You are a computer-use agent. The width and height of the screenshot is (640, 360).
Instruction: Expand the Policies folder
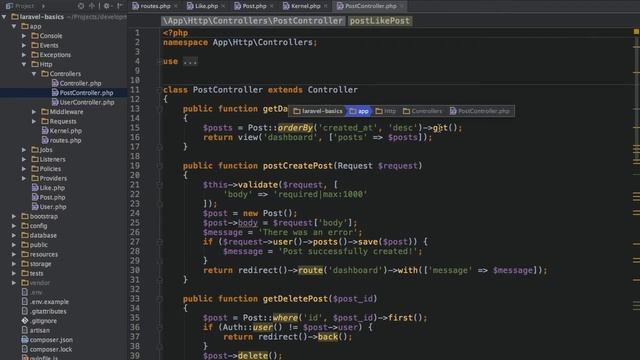[x=24, y=169]
